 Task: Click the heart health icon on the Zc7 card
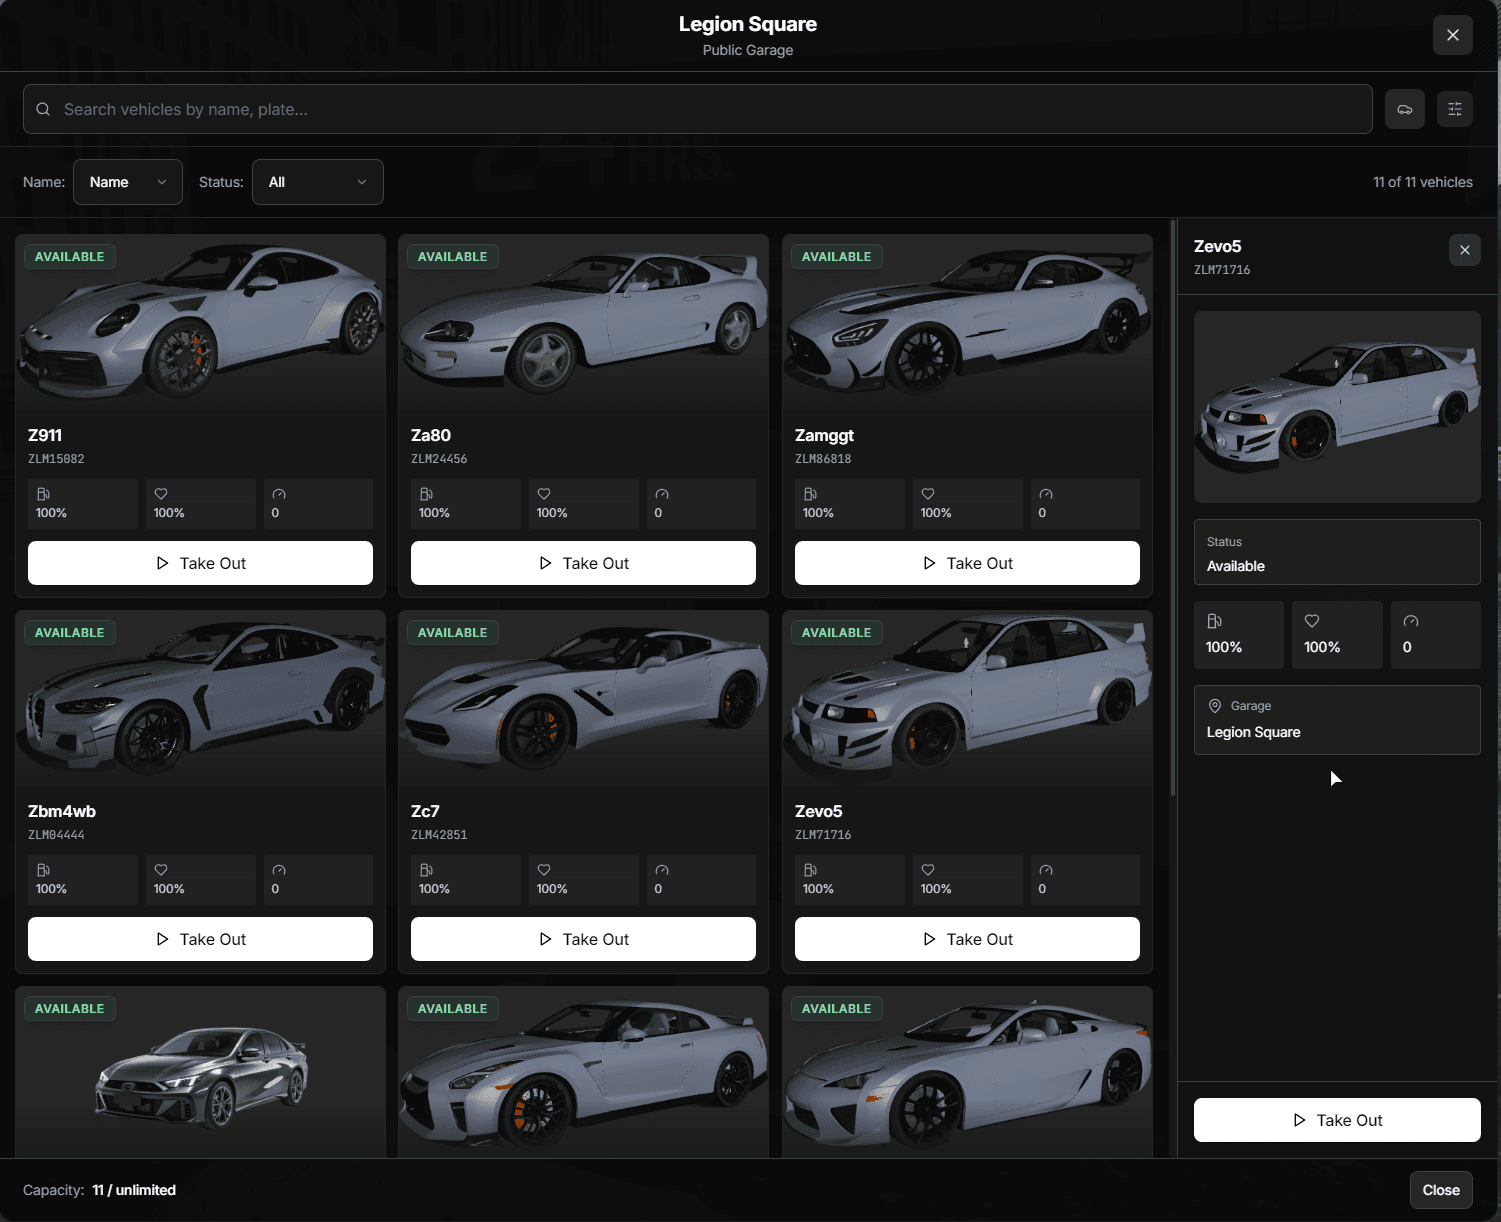[544, 870]
